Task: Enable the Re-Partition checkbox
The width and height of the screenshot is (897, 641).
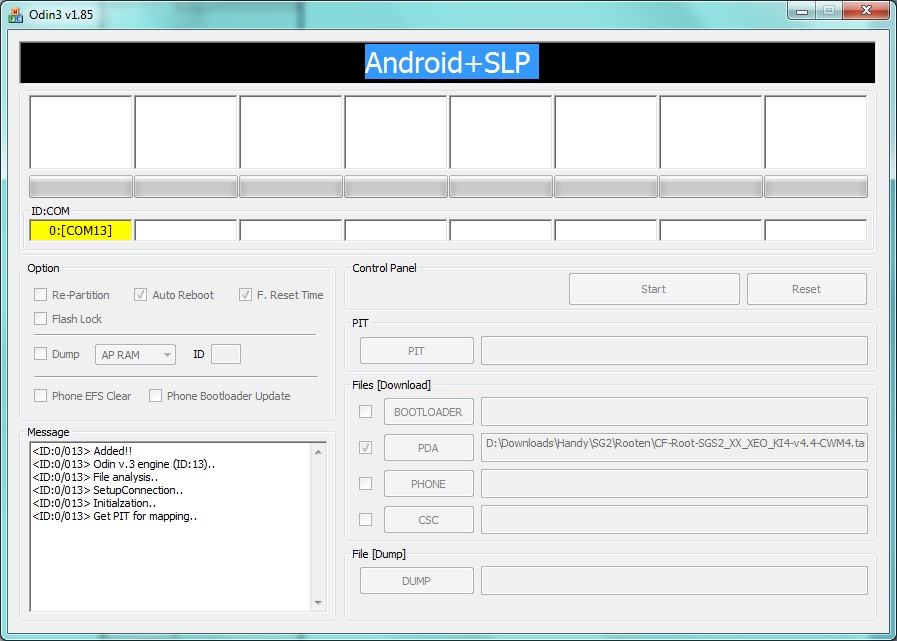Action: pyautogui.click(x=40, y=295)
